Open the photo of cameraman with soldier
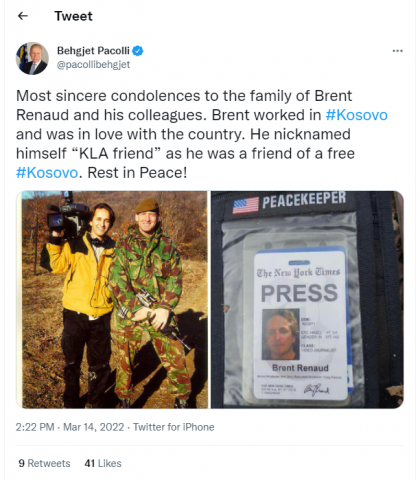The height and width of the screenshot is (480, 420). [112, 299]
